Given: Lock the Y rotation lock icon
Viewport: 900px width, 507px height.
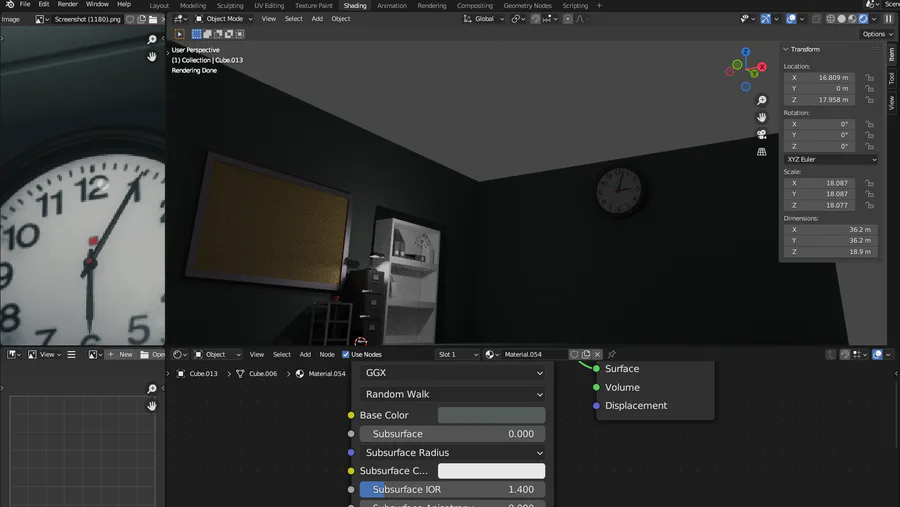Looking at the screenshot, I should click(870, 135).
